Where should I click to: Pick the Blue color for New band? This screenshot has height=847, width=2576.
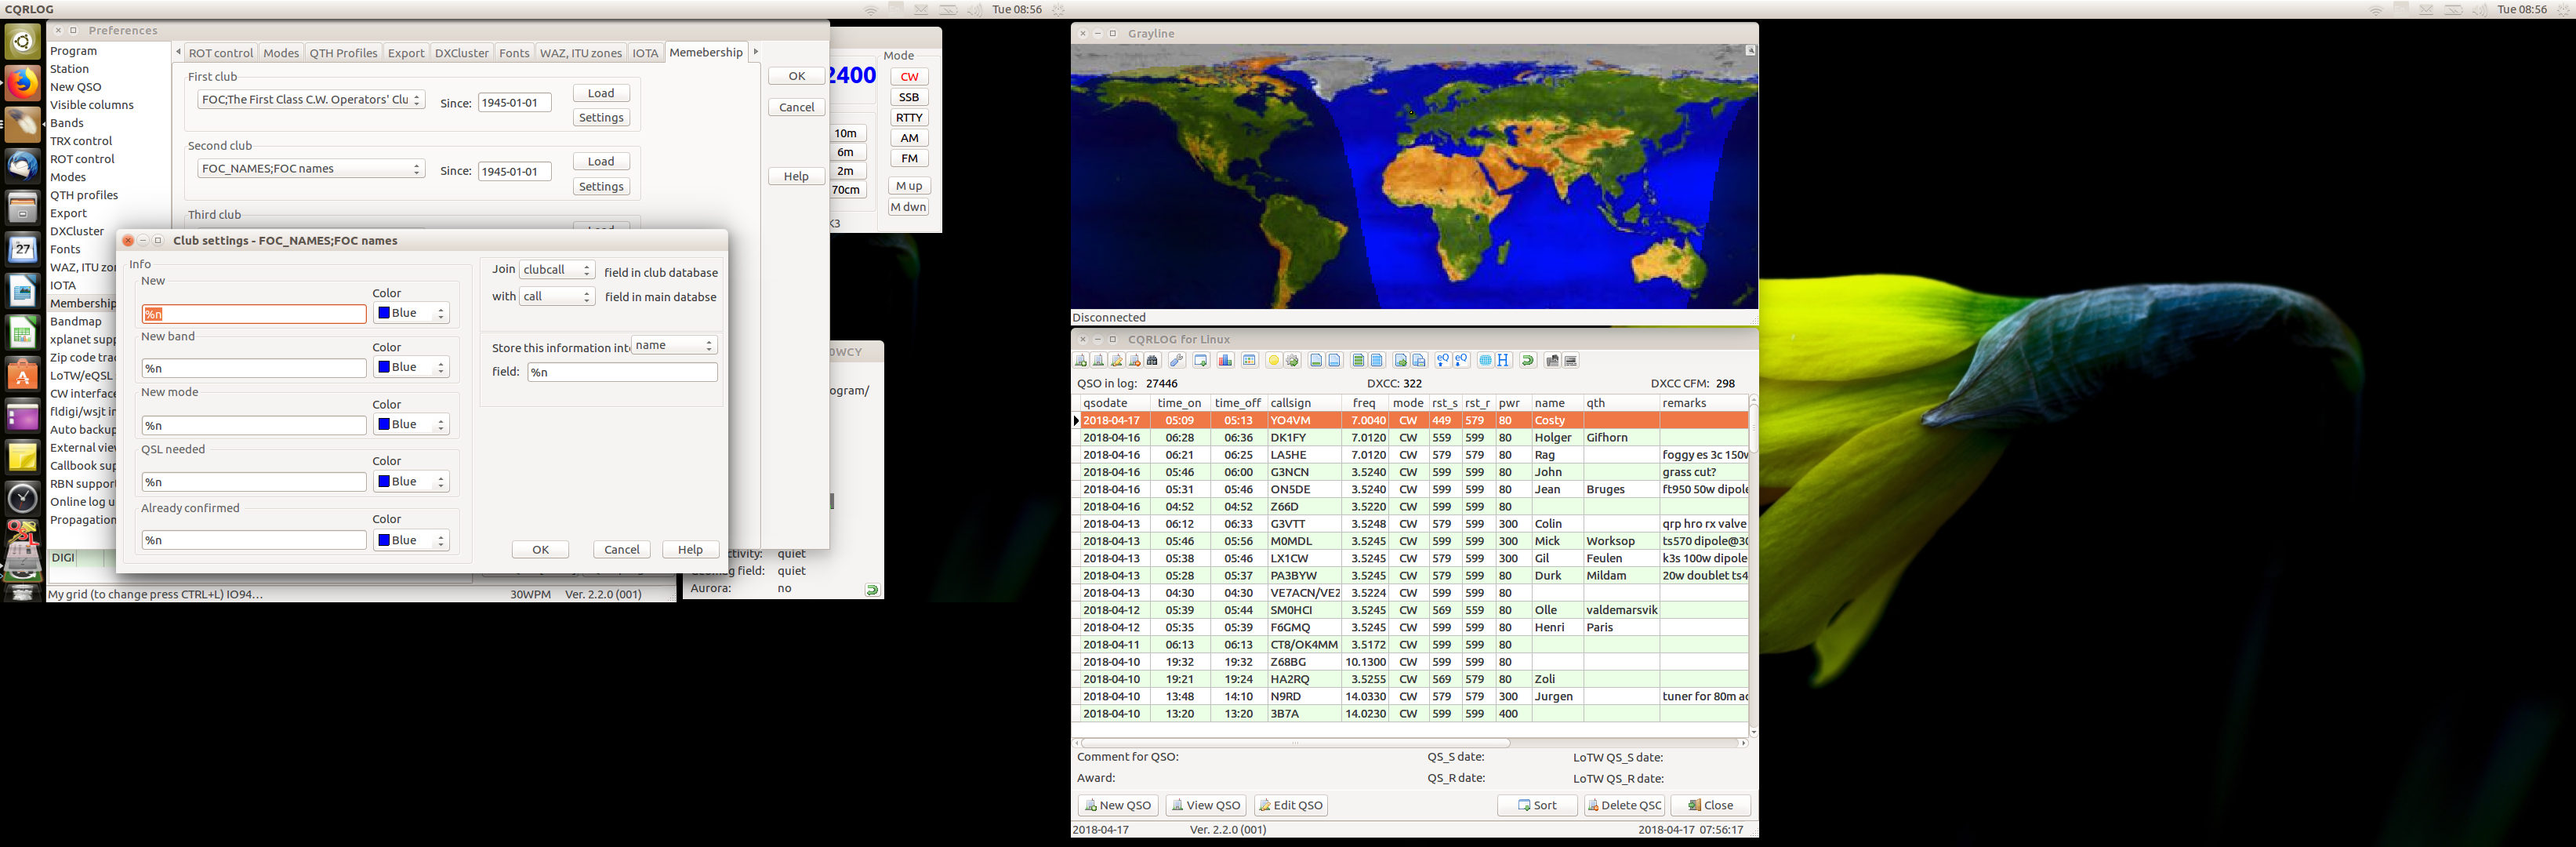411,368
